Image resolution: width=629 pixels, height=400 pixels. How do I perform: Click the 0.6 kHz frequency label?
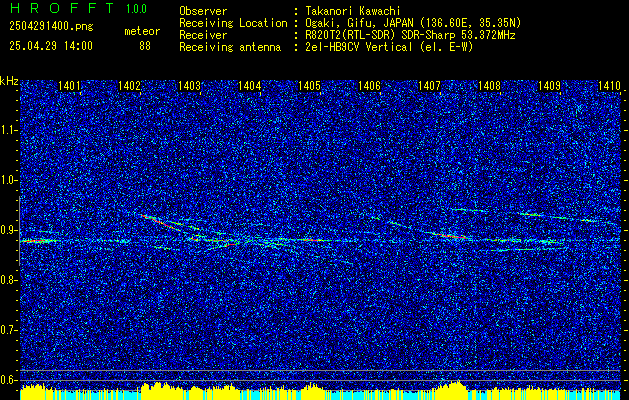(8, 380)
